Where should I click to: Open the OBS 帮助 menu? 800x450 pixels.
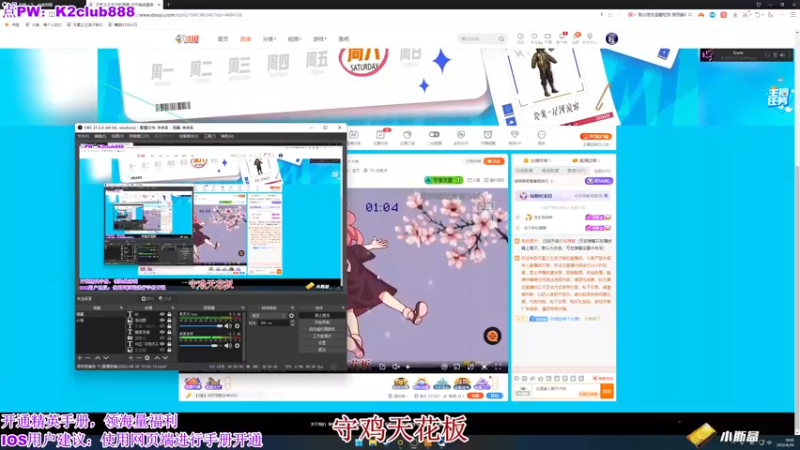228,136
